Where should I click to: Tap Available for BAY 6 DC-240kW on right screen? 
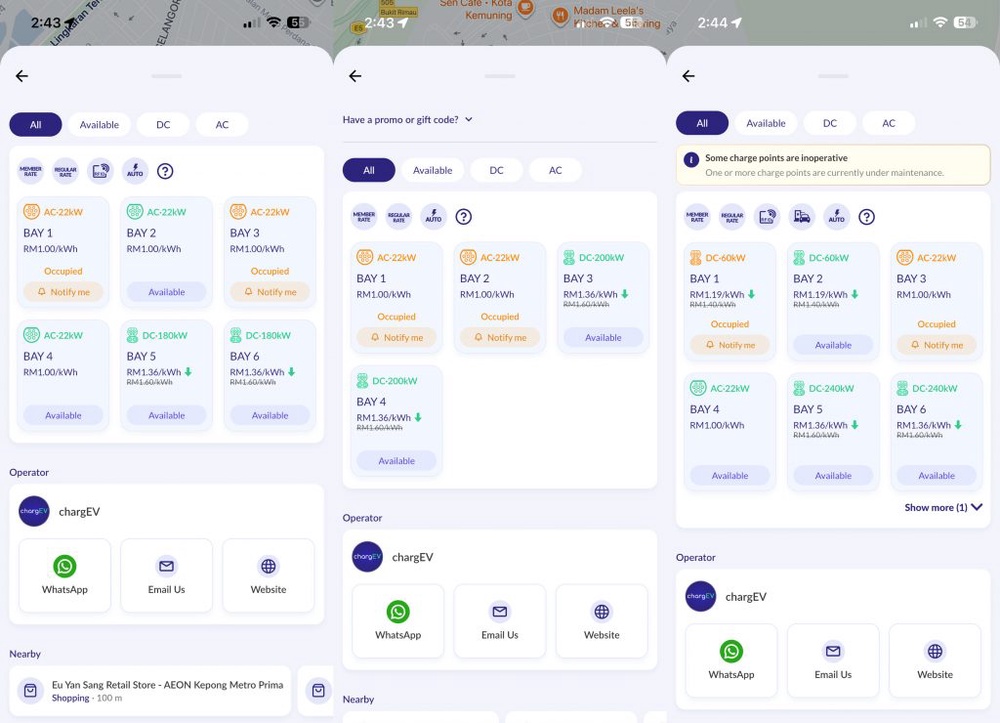[936, 476]
